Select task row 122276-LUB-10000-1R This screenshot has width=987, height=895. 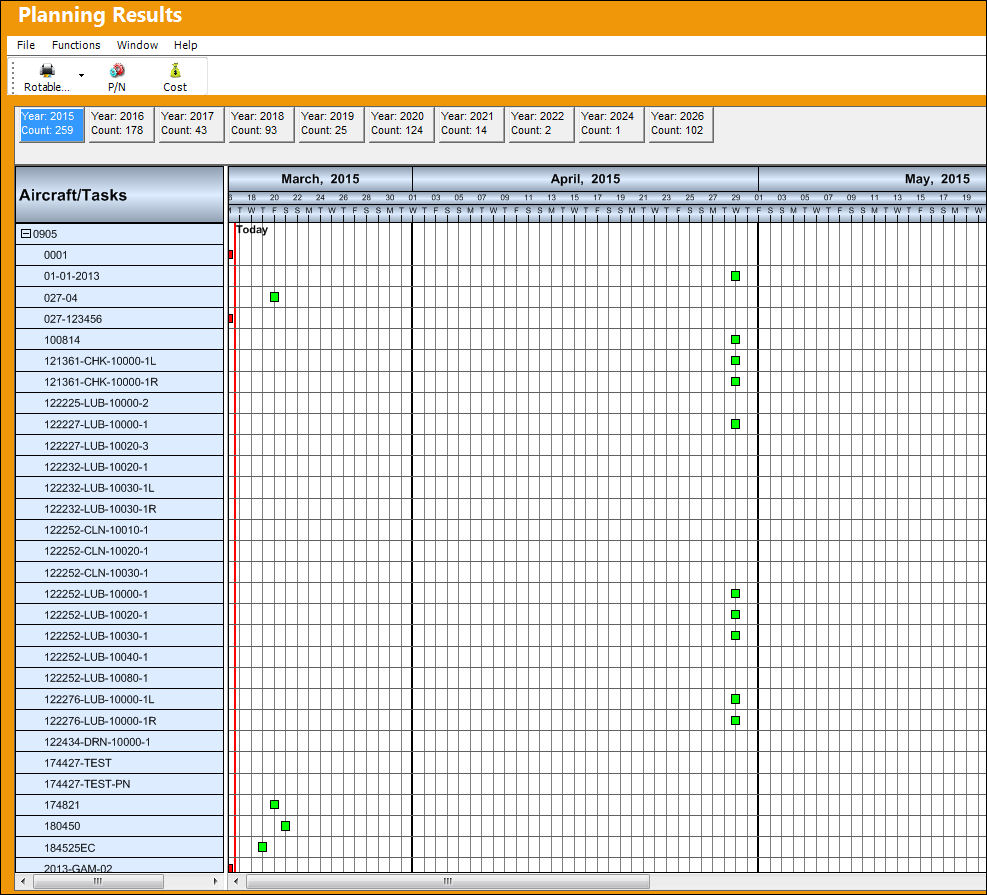(120, 721)
